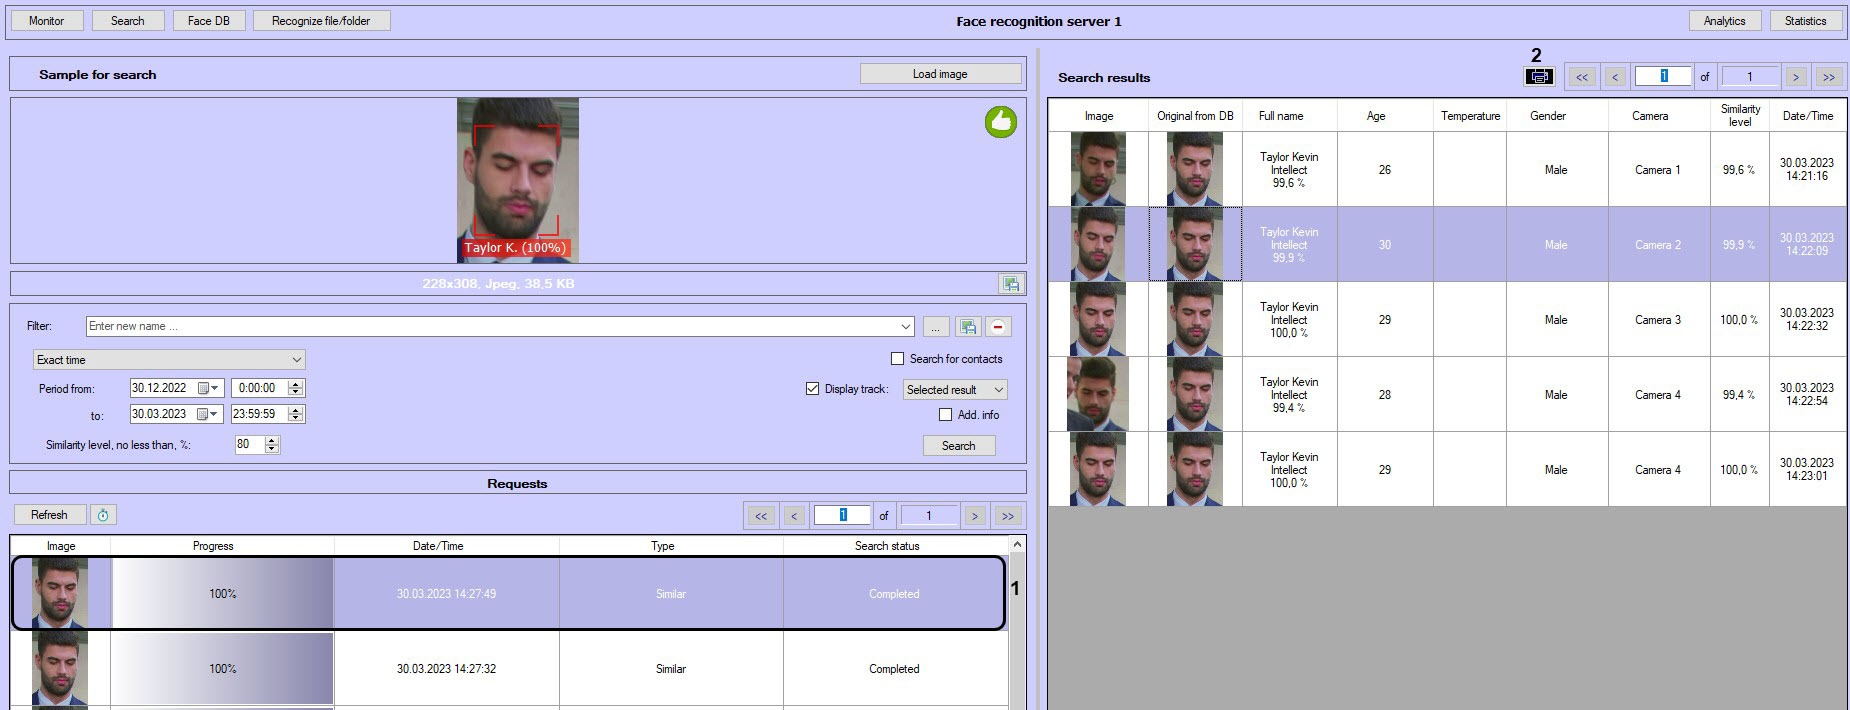Go to last page of search results
This screenshot has height=710, width=1850.
coord(1828,77)
